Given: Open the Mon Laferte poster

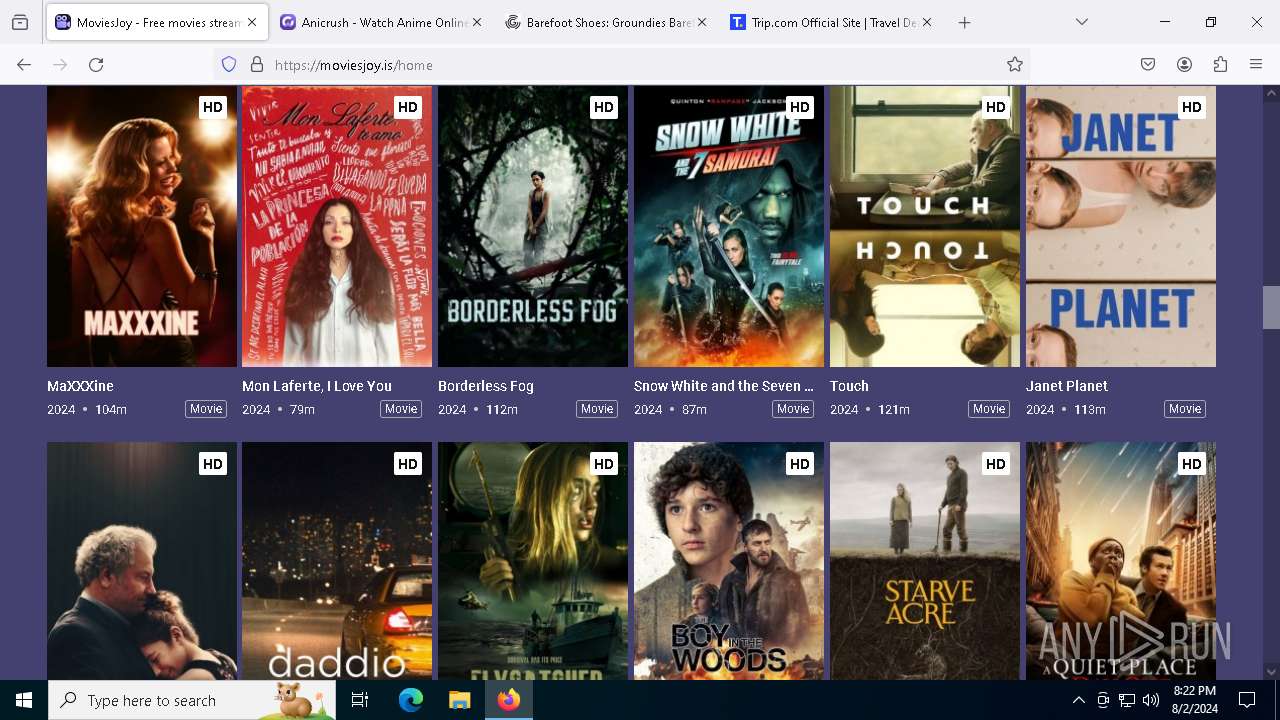Looking at the screenshot, I should (337, 227).
